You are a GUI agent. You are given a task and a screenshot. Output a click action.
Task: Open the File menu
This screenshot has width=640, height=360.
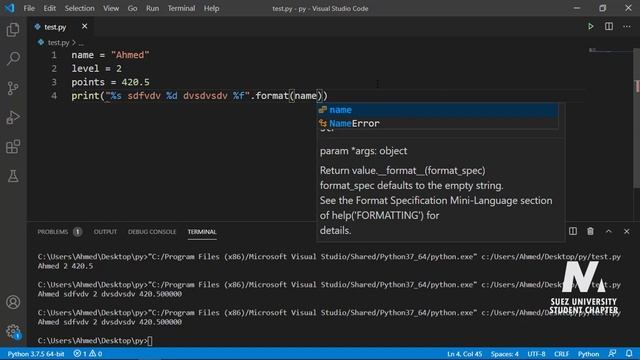[29, 8]
